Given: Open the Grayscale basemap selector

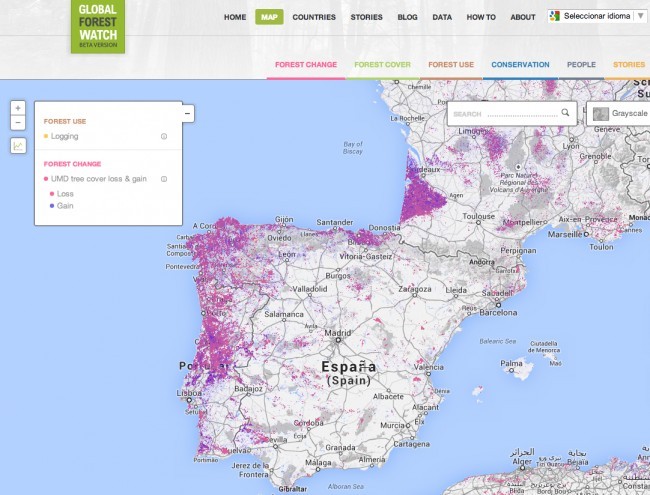Looking at the screenshot, I should [x=618, y=114].
